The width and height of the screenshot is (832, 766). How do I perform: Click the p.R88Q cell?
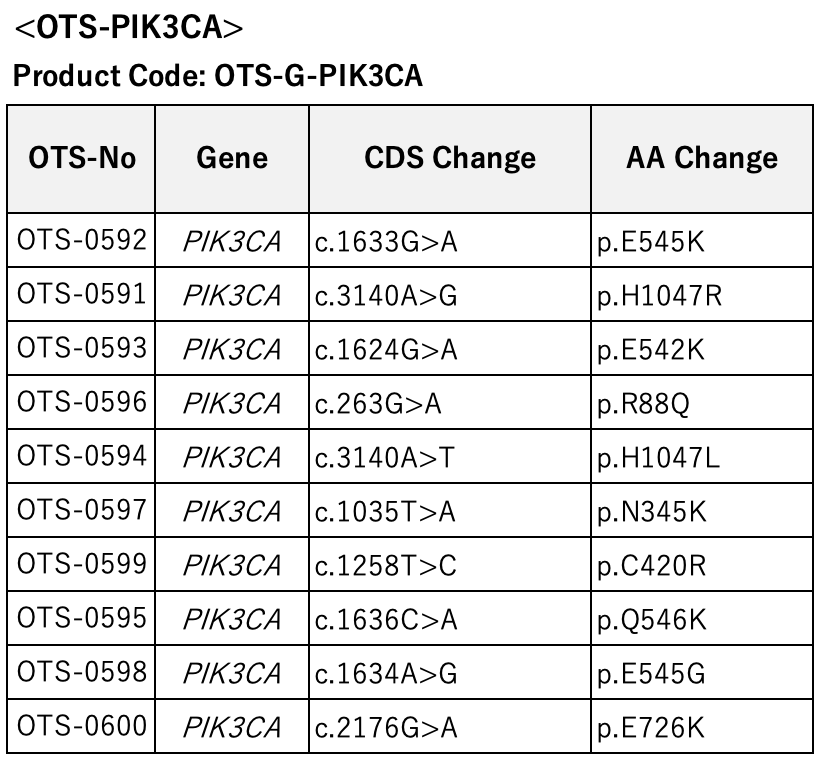702,403
